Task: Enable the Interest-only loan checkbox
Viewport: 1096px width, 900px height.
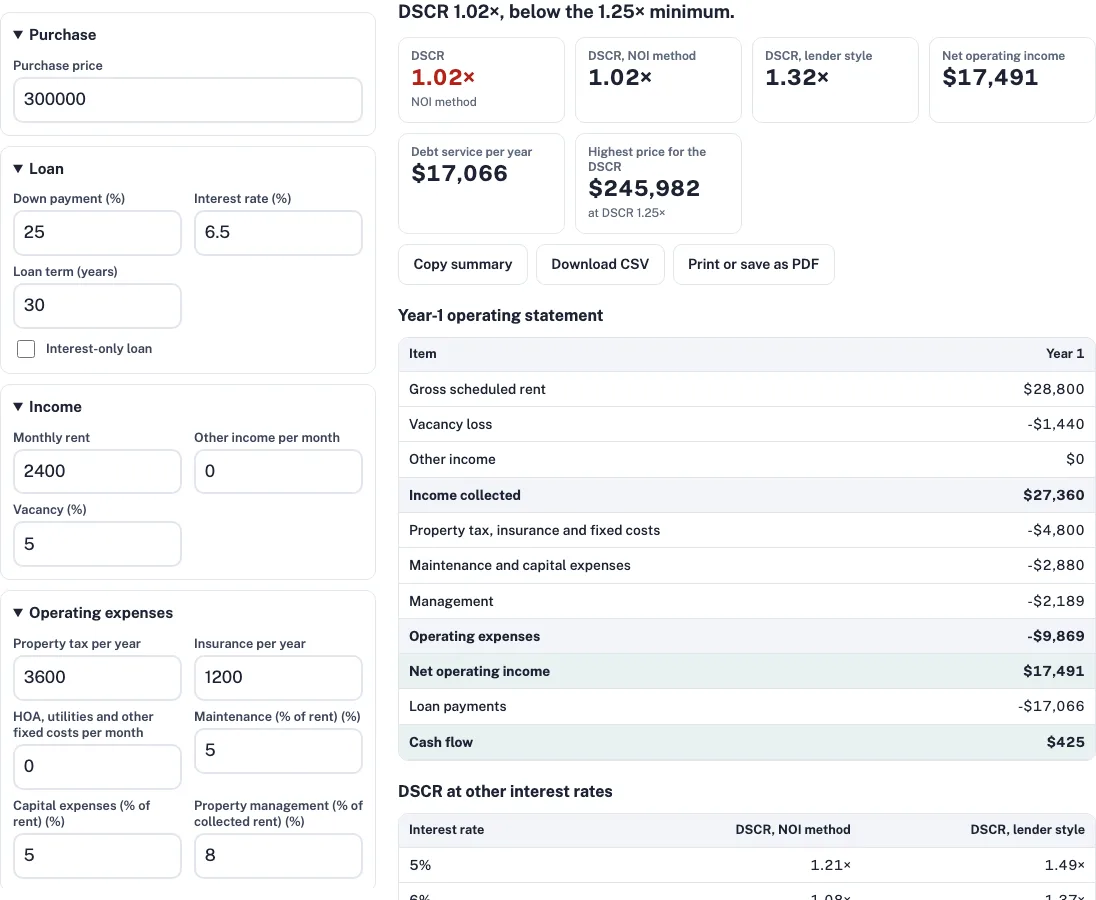Action: pyautogui.click(x=26, y=349)
